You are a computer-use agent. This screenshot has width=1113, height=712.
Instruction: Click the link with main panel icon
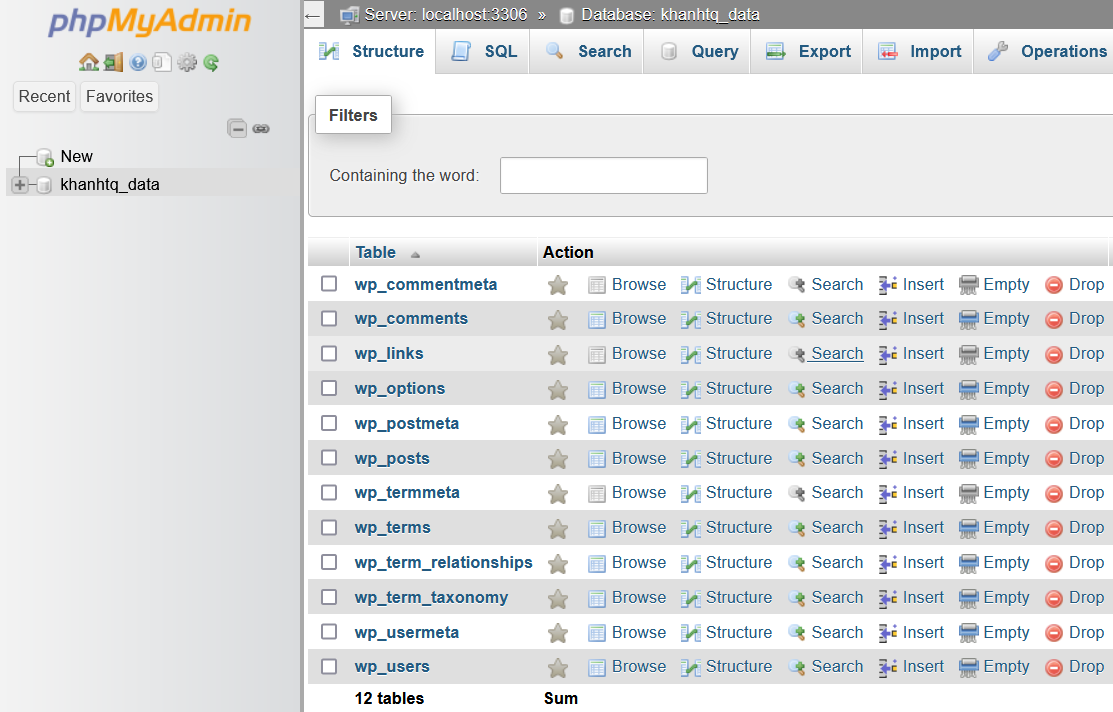(261, 128)
